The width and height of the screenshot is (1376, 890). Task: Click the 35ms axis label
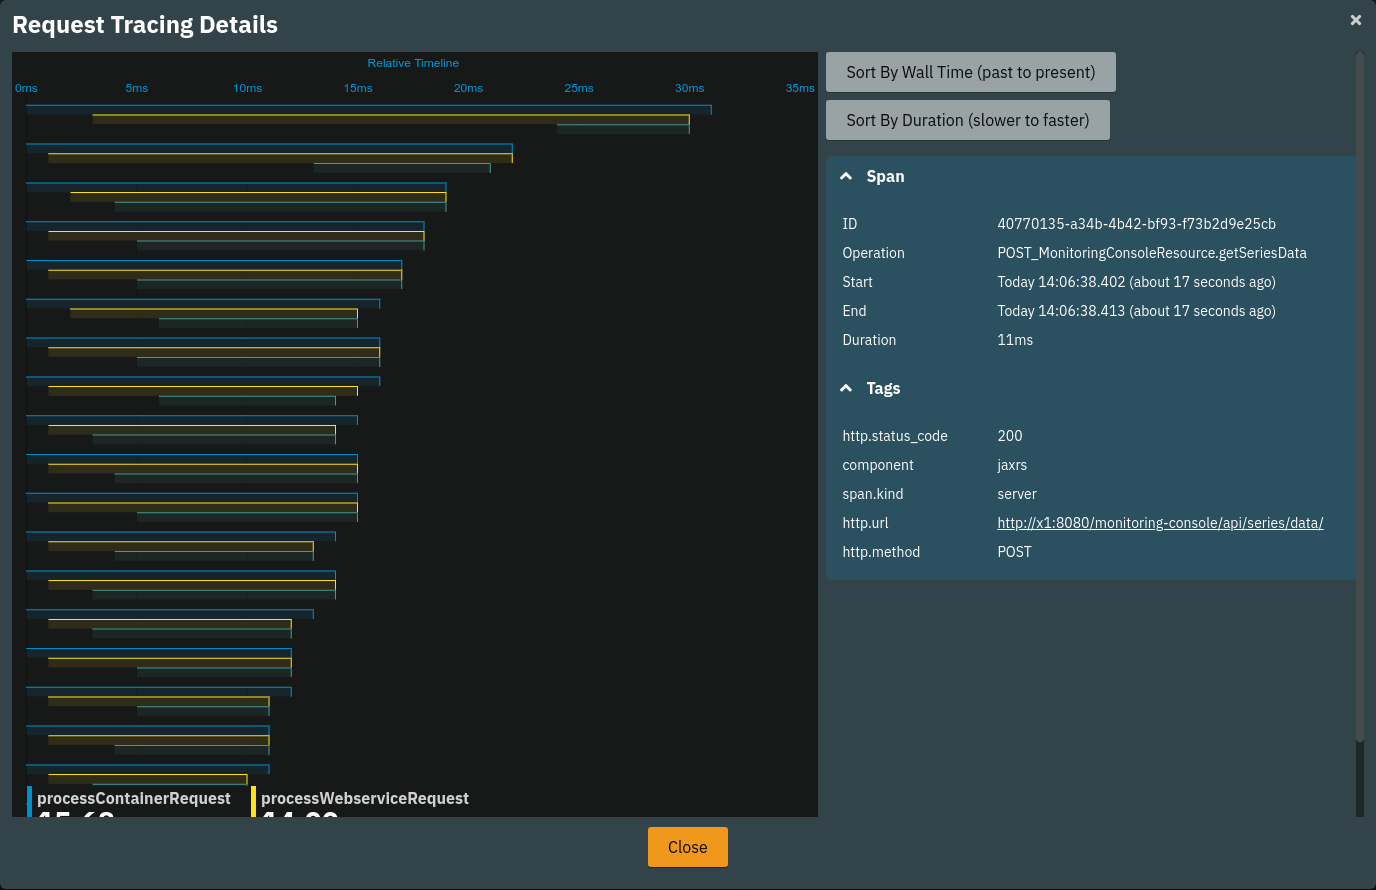(800, 88)
